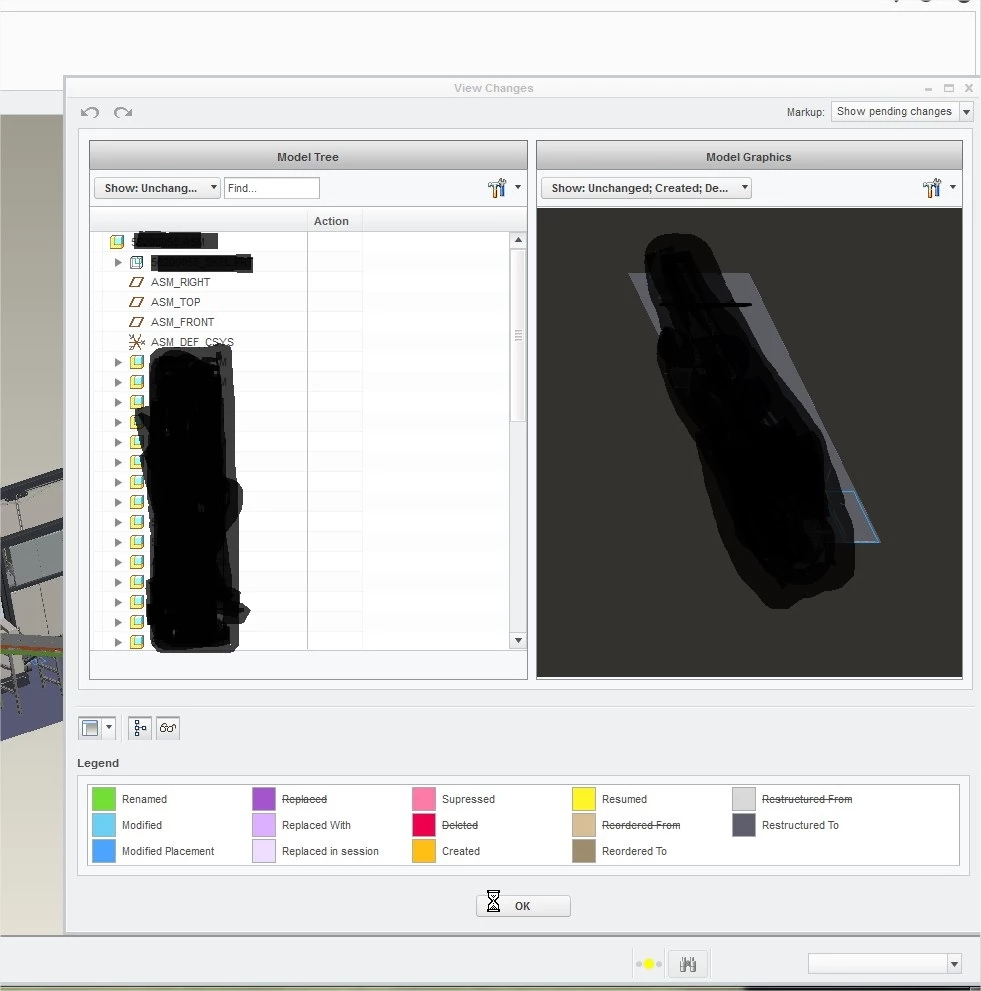Click the binoculars find icon in status bar
The height and width of the screenshot is (991, 981).
(x=688, y=964)
